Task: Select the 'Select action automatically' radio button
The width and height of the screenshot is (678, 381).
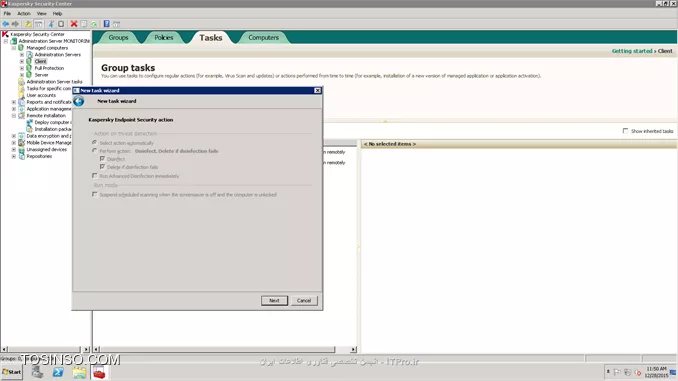Action: 94,142
